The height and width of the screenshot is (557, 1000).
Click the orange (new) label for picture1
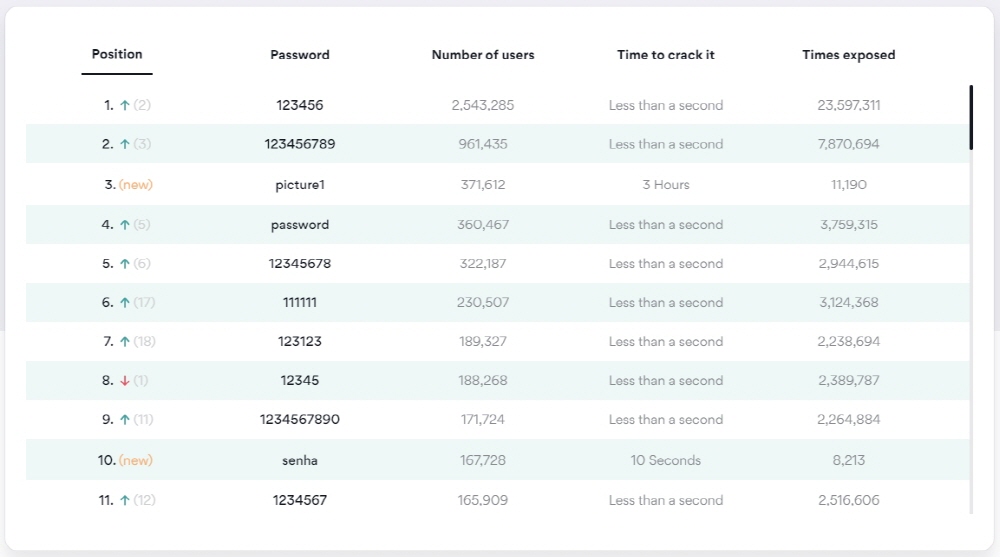[x=136, y=185]
